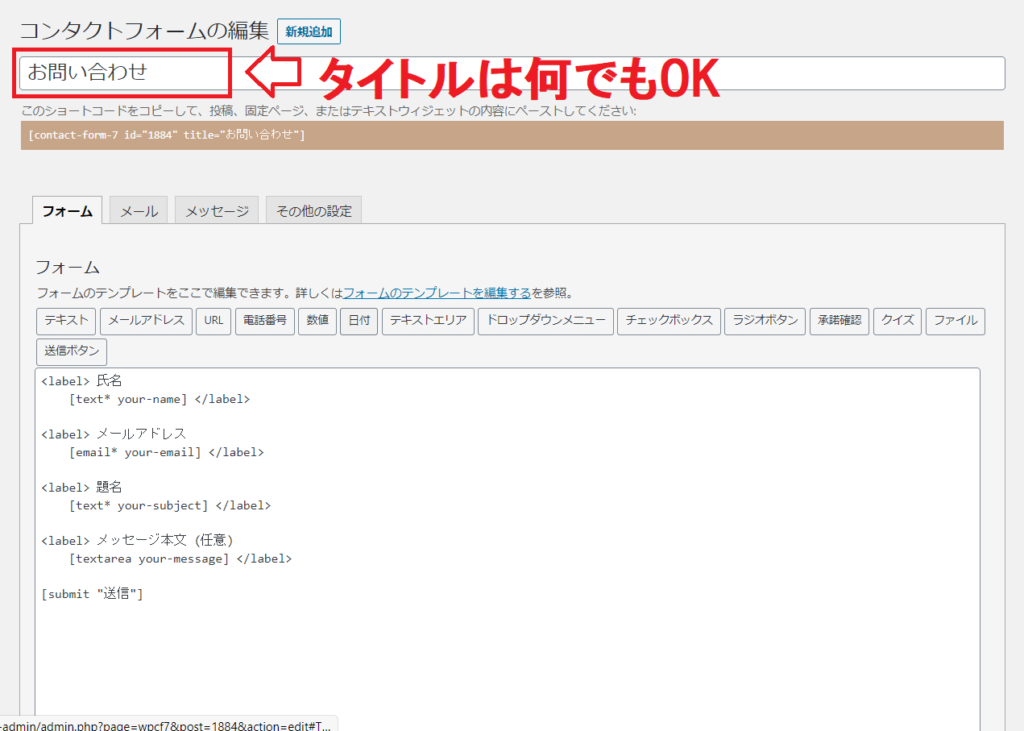Insert a 日付 form tag

click(x=358, y=321)
